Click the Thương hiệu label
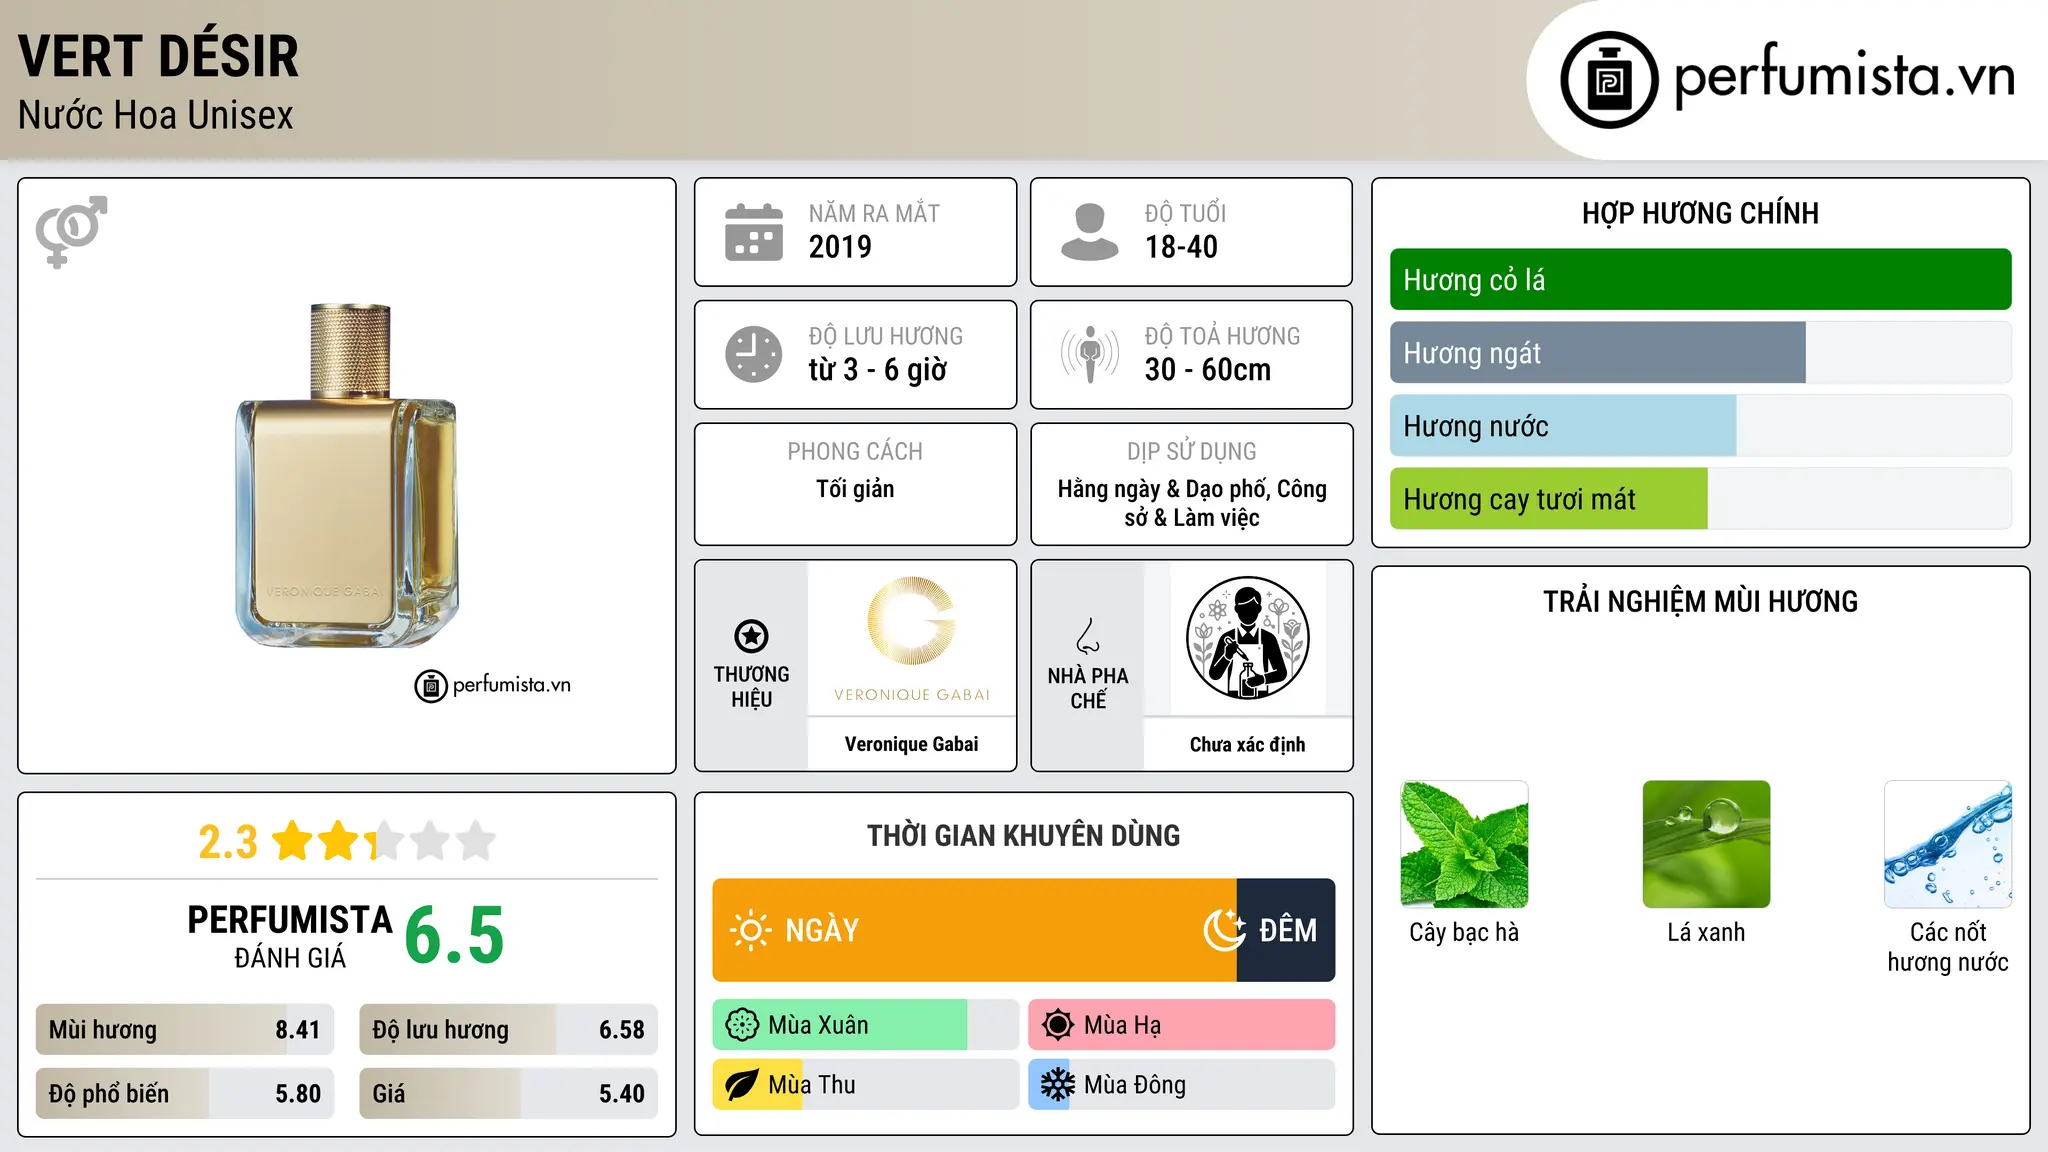 pyautogui.click(x=751, y=687)
